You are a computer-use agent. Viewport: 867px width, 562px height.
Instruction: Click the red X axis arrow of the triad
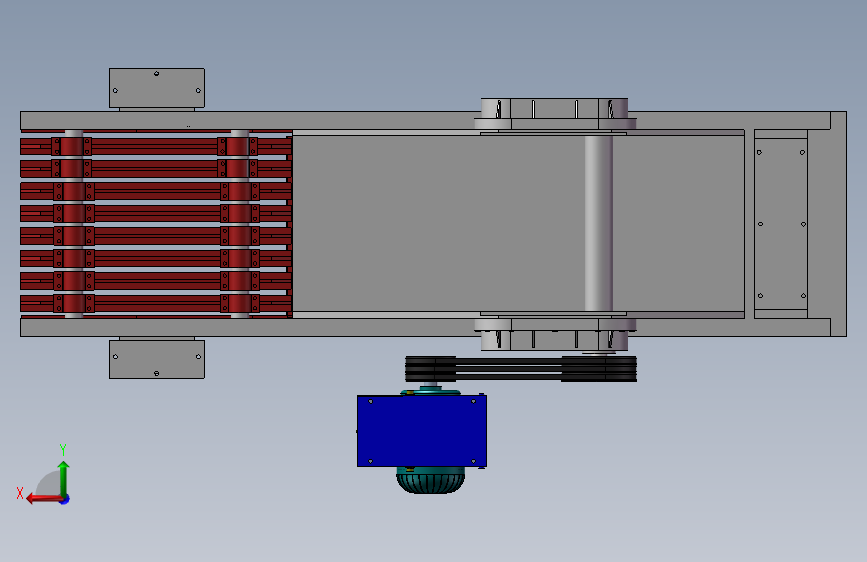point(44,498)
